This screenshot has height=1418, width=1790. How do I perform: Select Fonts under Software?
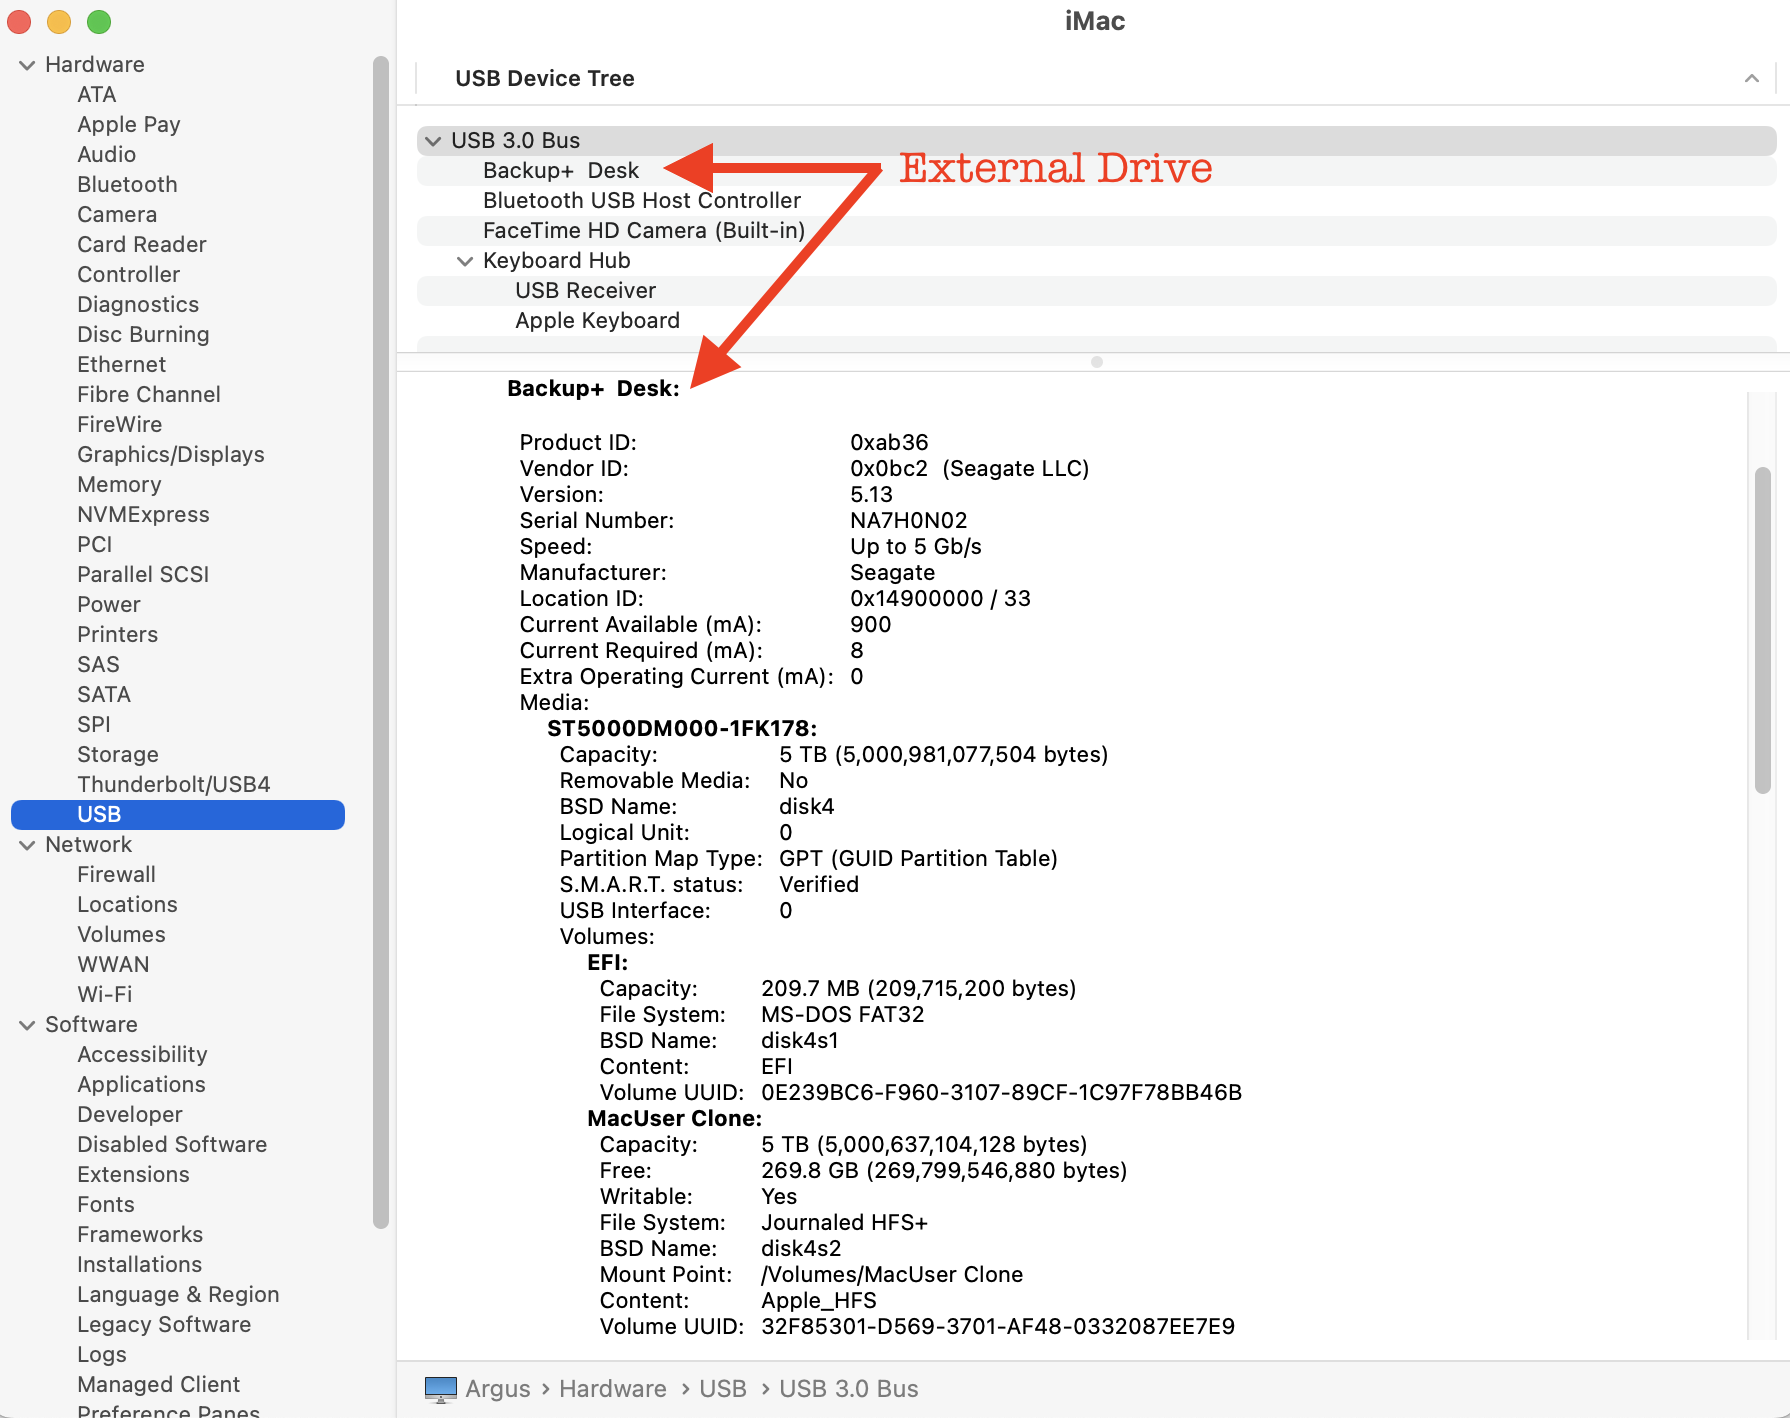[x=106, y=1205]
